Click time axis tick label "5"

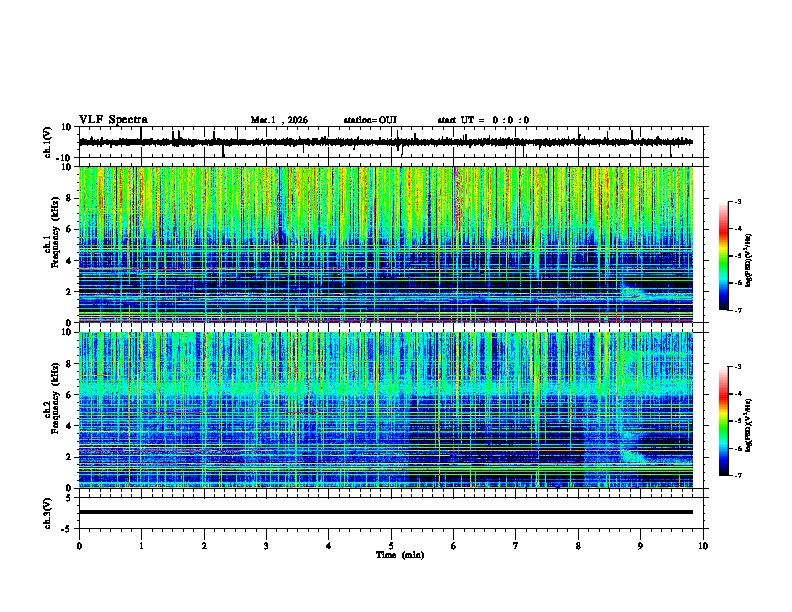(x=391, y=546)
